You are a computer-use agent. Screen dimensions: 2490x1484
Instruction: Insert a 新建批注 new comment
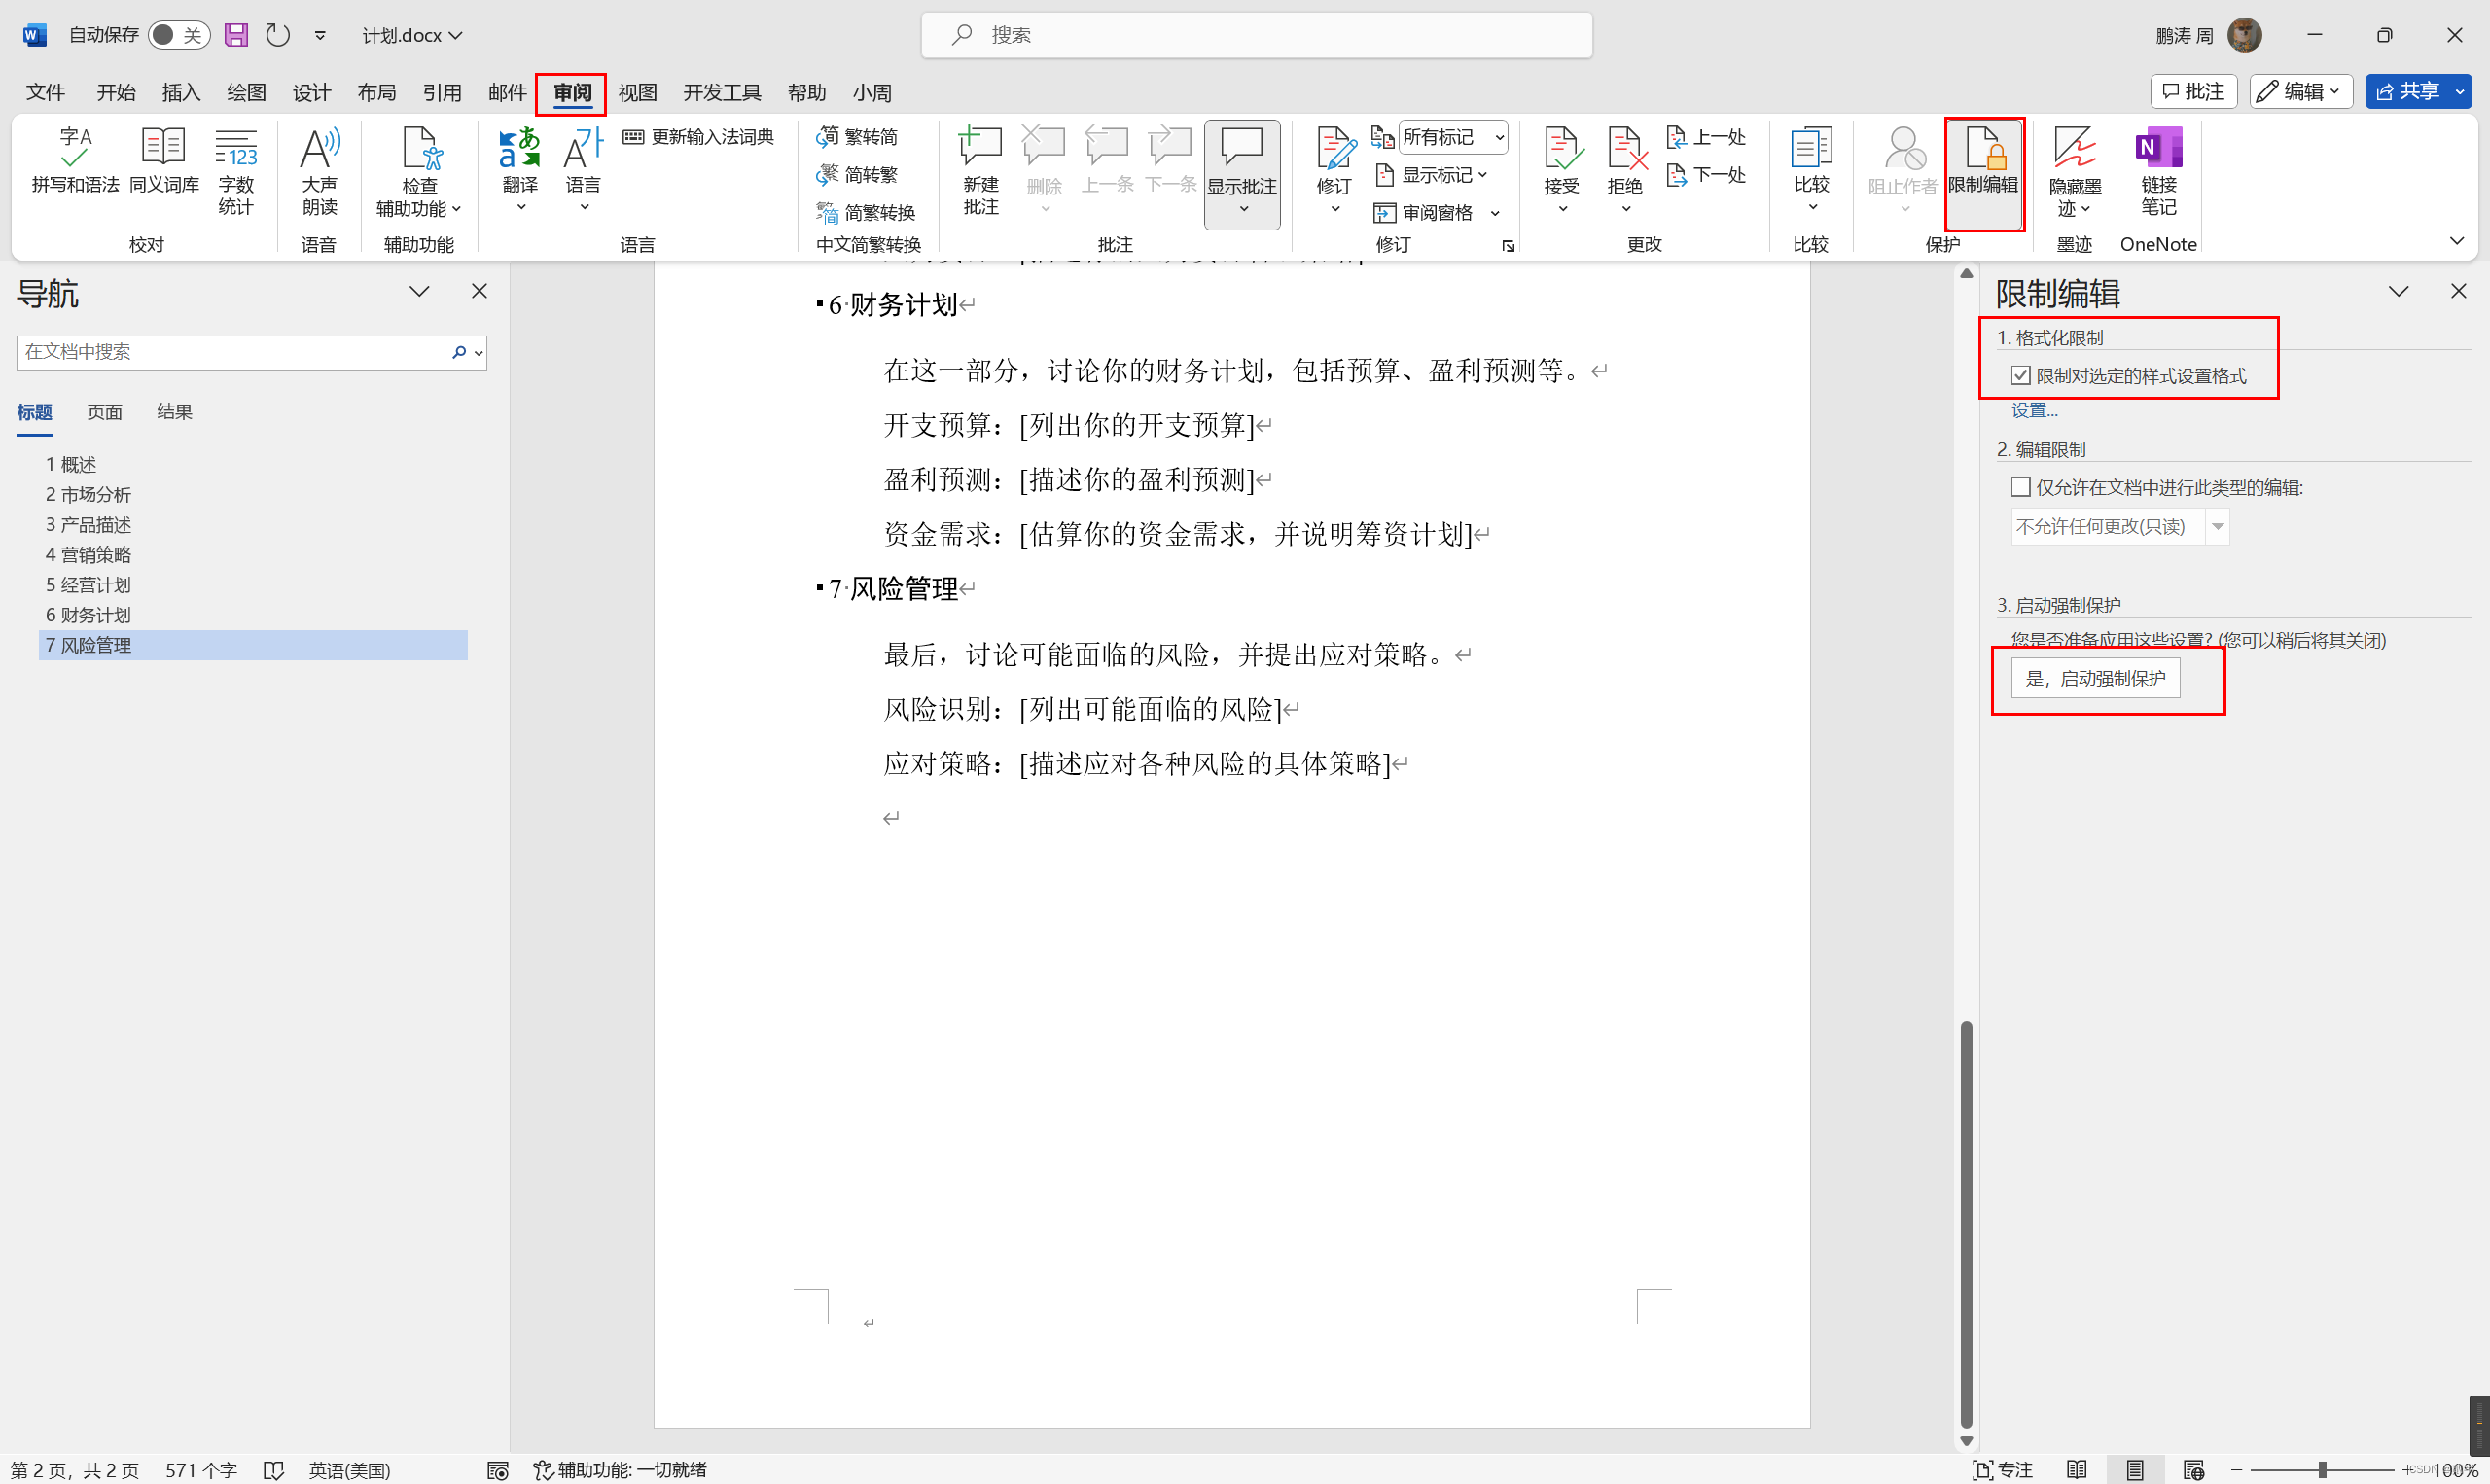979,168
